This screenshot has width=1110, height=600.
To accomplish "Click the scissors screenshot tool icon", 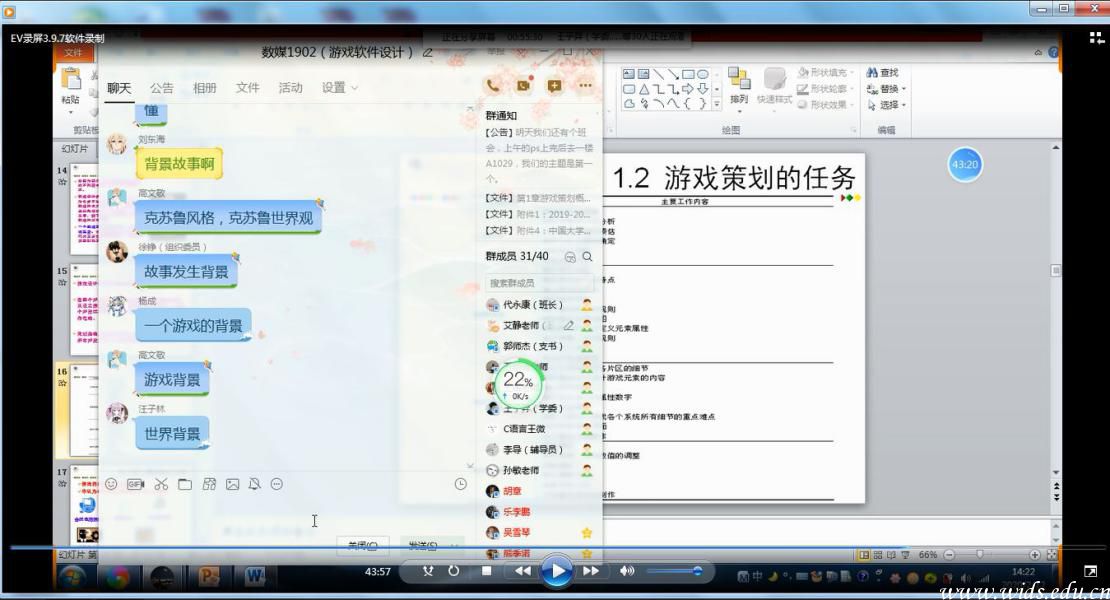I will pyautogui.click(x=160, y=484).
